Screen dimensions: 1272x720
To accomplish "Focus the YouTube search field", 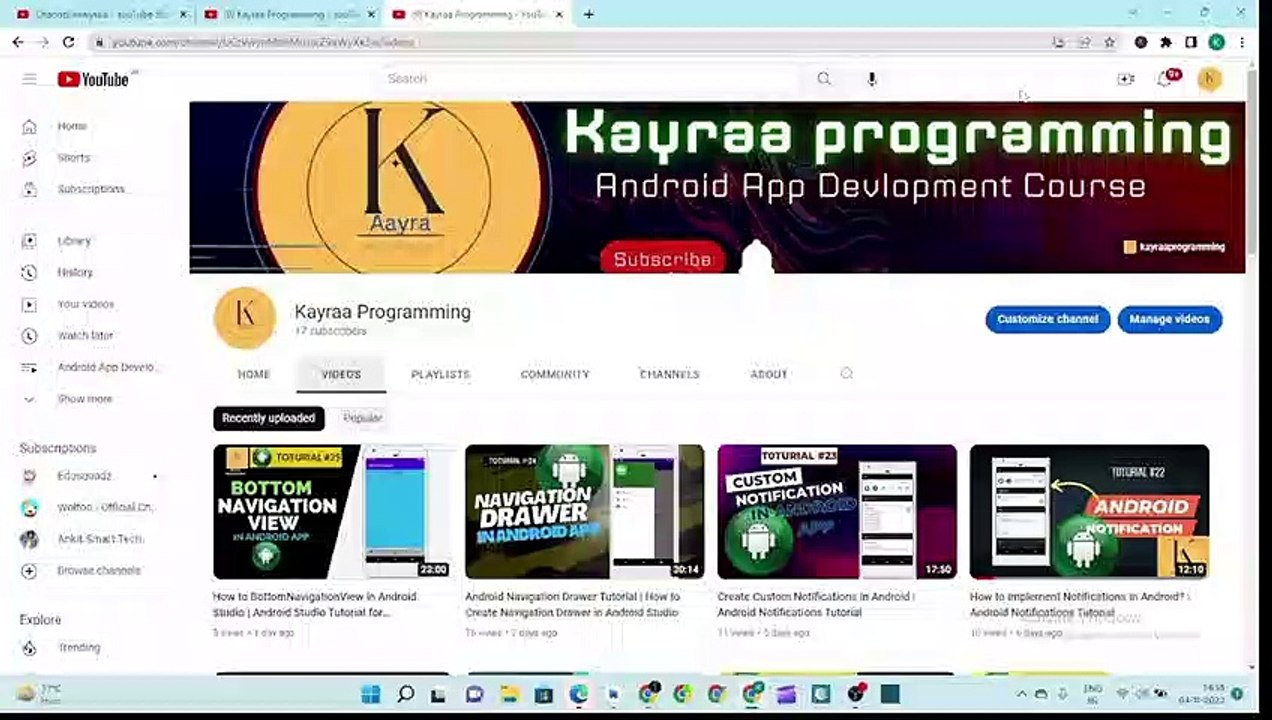I will [x=590, y=78].
